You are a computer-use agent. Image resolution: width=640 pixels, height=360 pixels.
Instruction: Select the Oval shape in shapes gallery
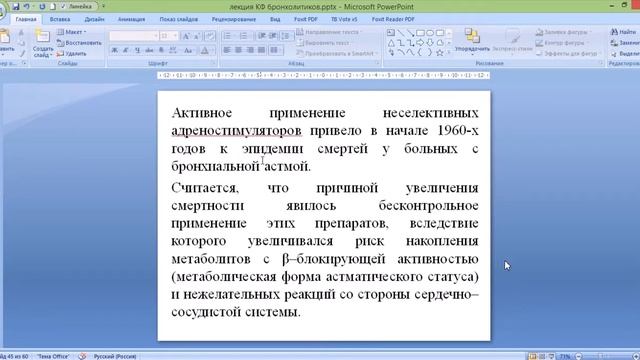click(430, 33)
